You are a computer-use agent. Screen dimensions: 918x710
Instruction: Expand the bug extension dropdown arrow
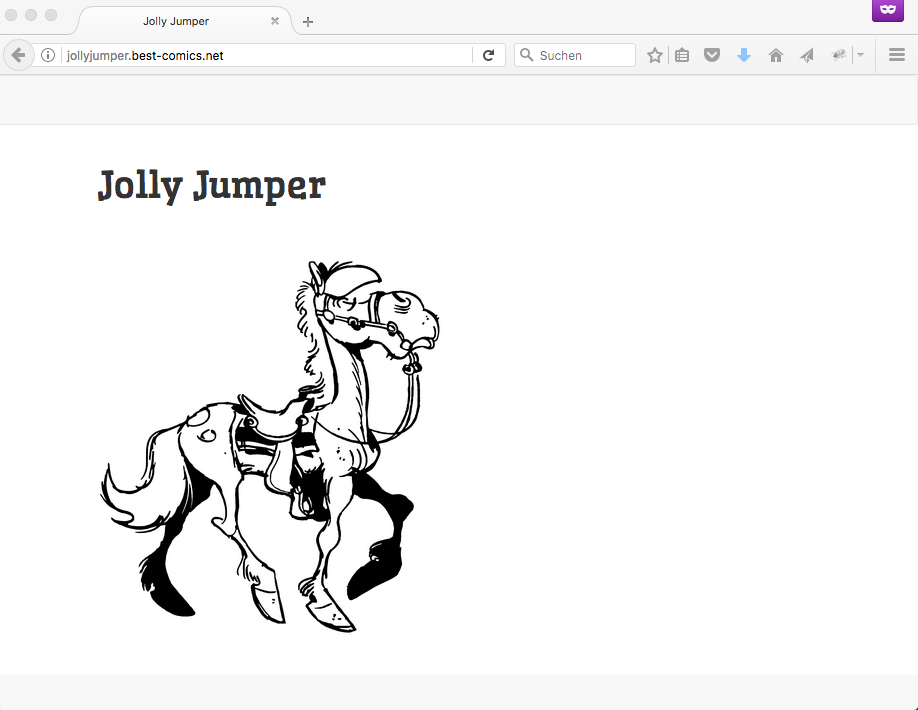click(860, 55)
